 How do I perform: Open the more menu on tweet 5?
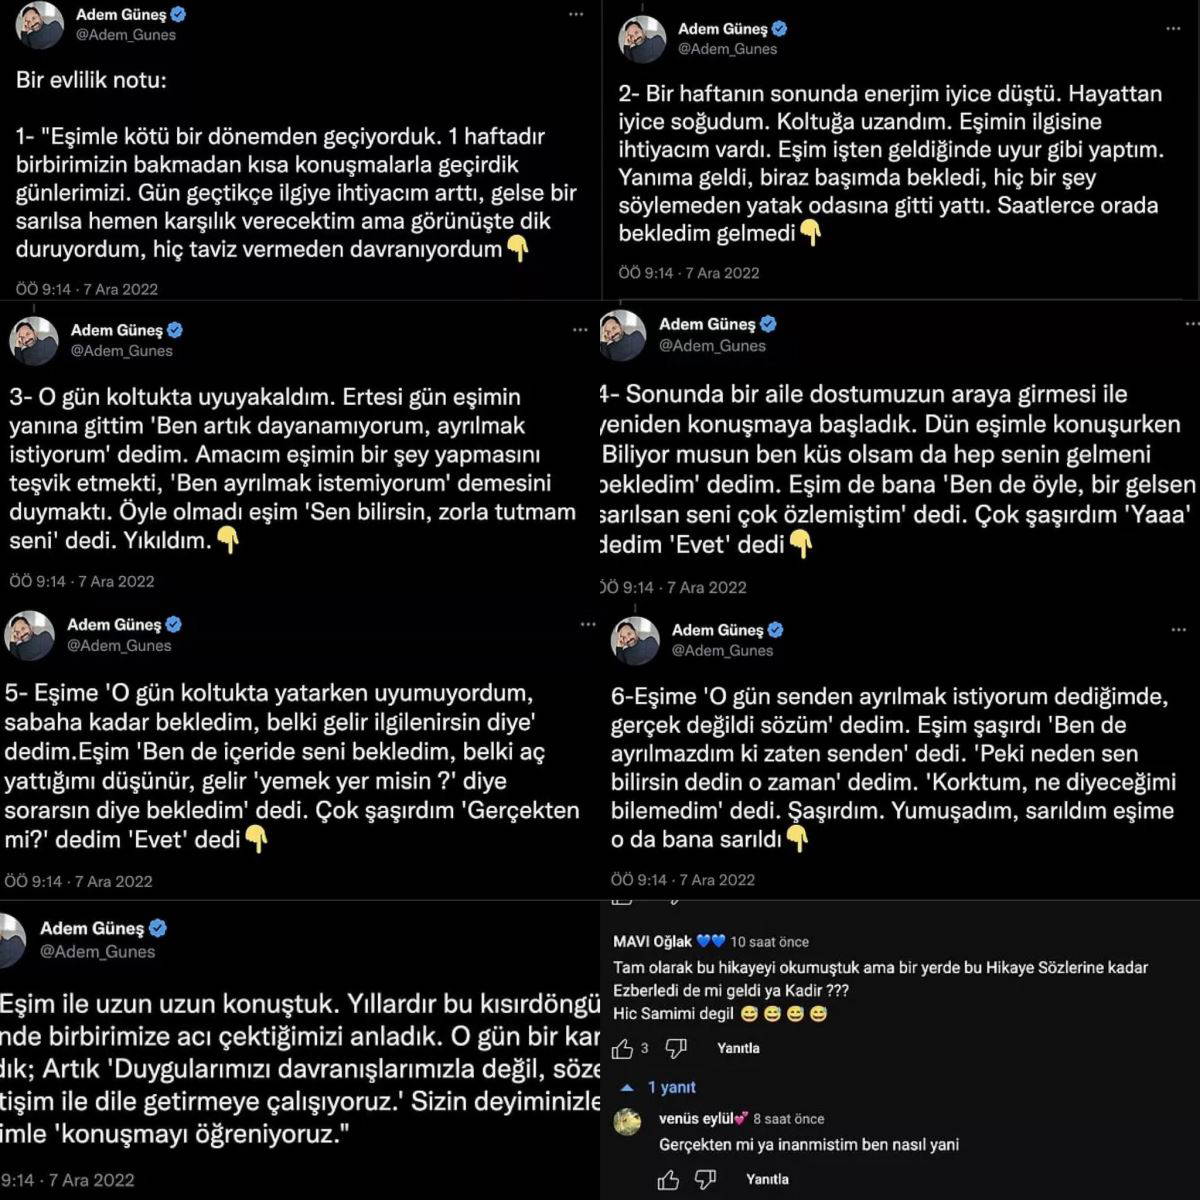pyautogui.click(x=588, y=625)
